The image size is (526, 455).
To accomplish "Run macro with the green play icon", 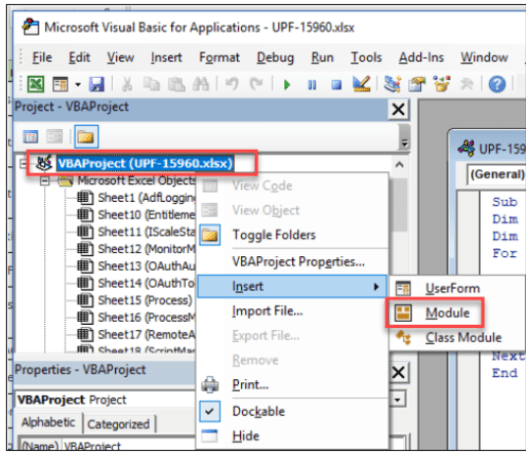I will [x=287, y=85].
